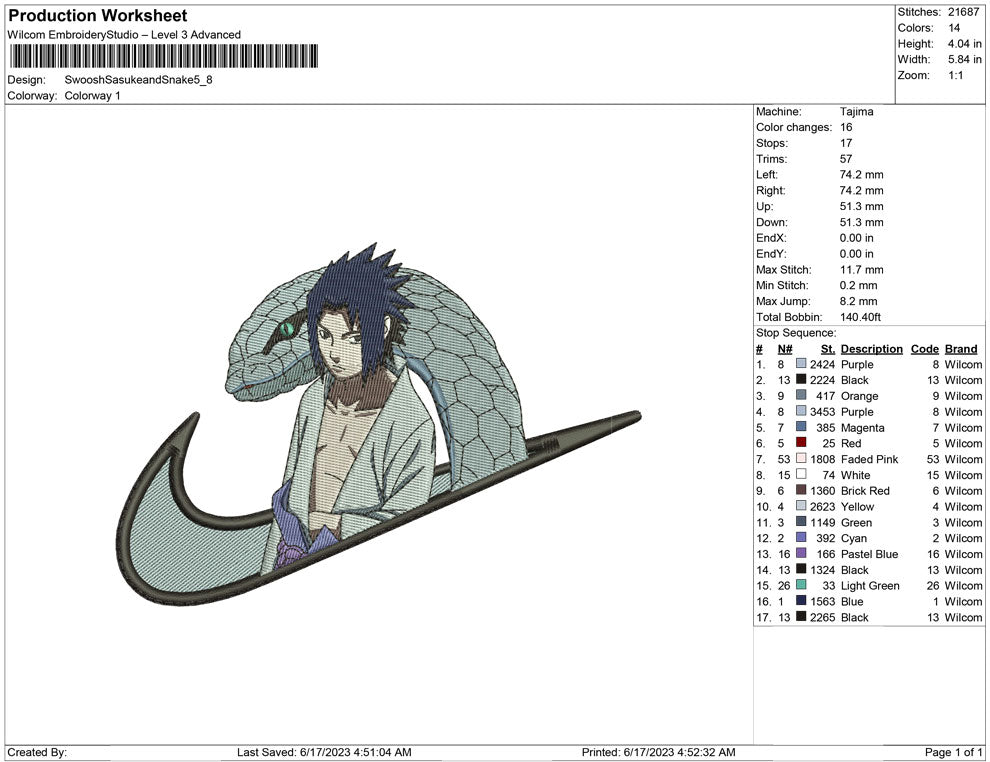Screen dimensions: 990x762
Task: Click the Brick Red color swatch
Action: [801, 490]
